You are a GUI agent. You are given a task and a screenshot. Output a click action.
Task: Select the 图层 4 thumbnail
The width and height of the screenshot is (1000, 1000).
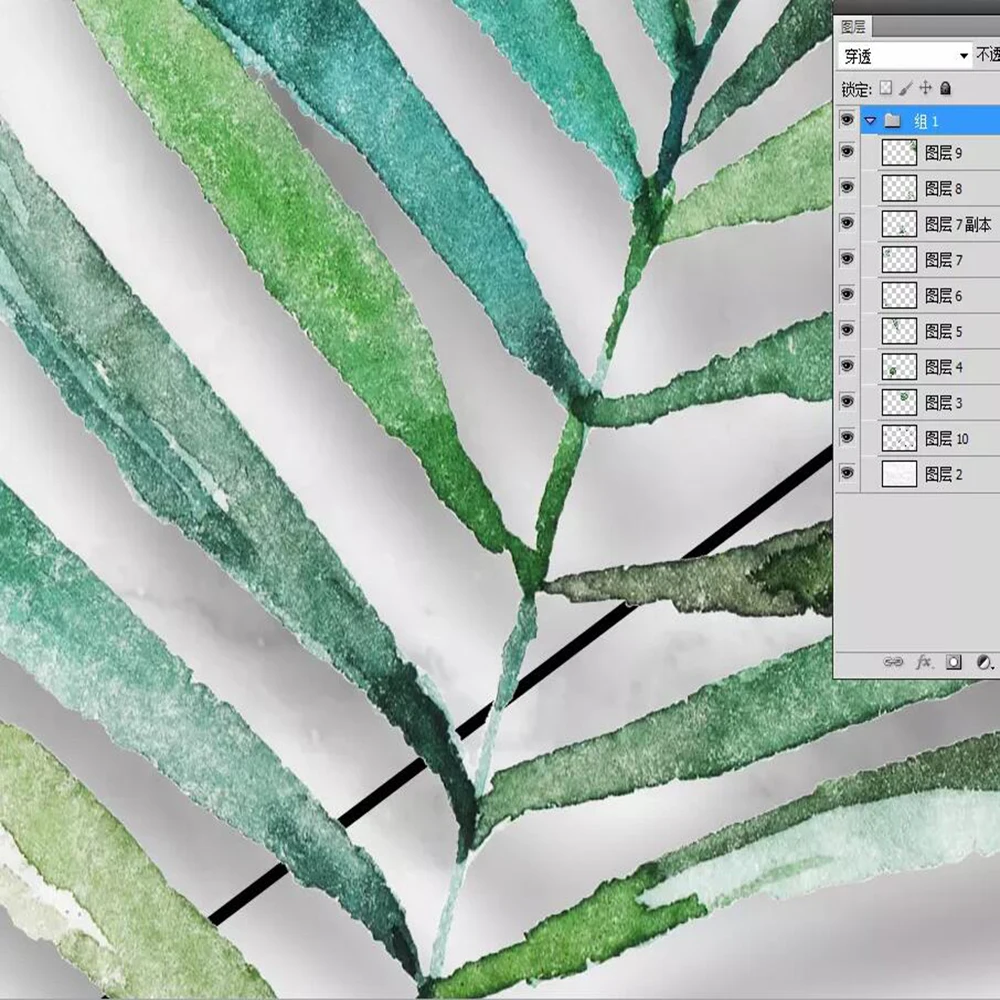click(899, 367)
